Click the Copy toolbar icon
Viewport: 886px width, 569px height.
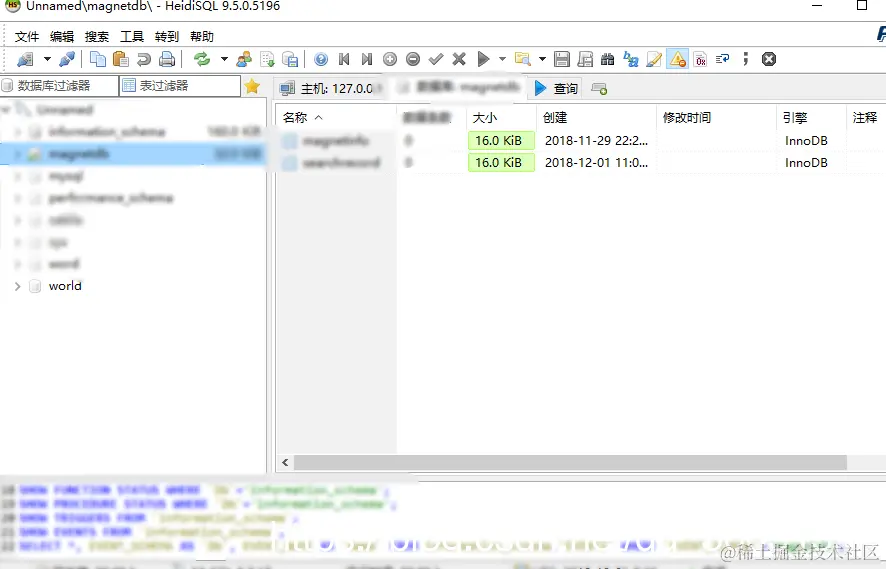click(x=98, y=59)
